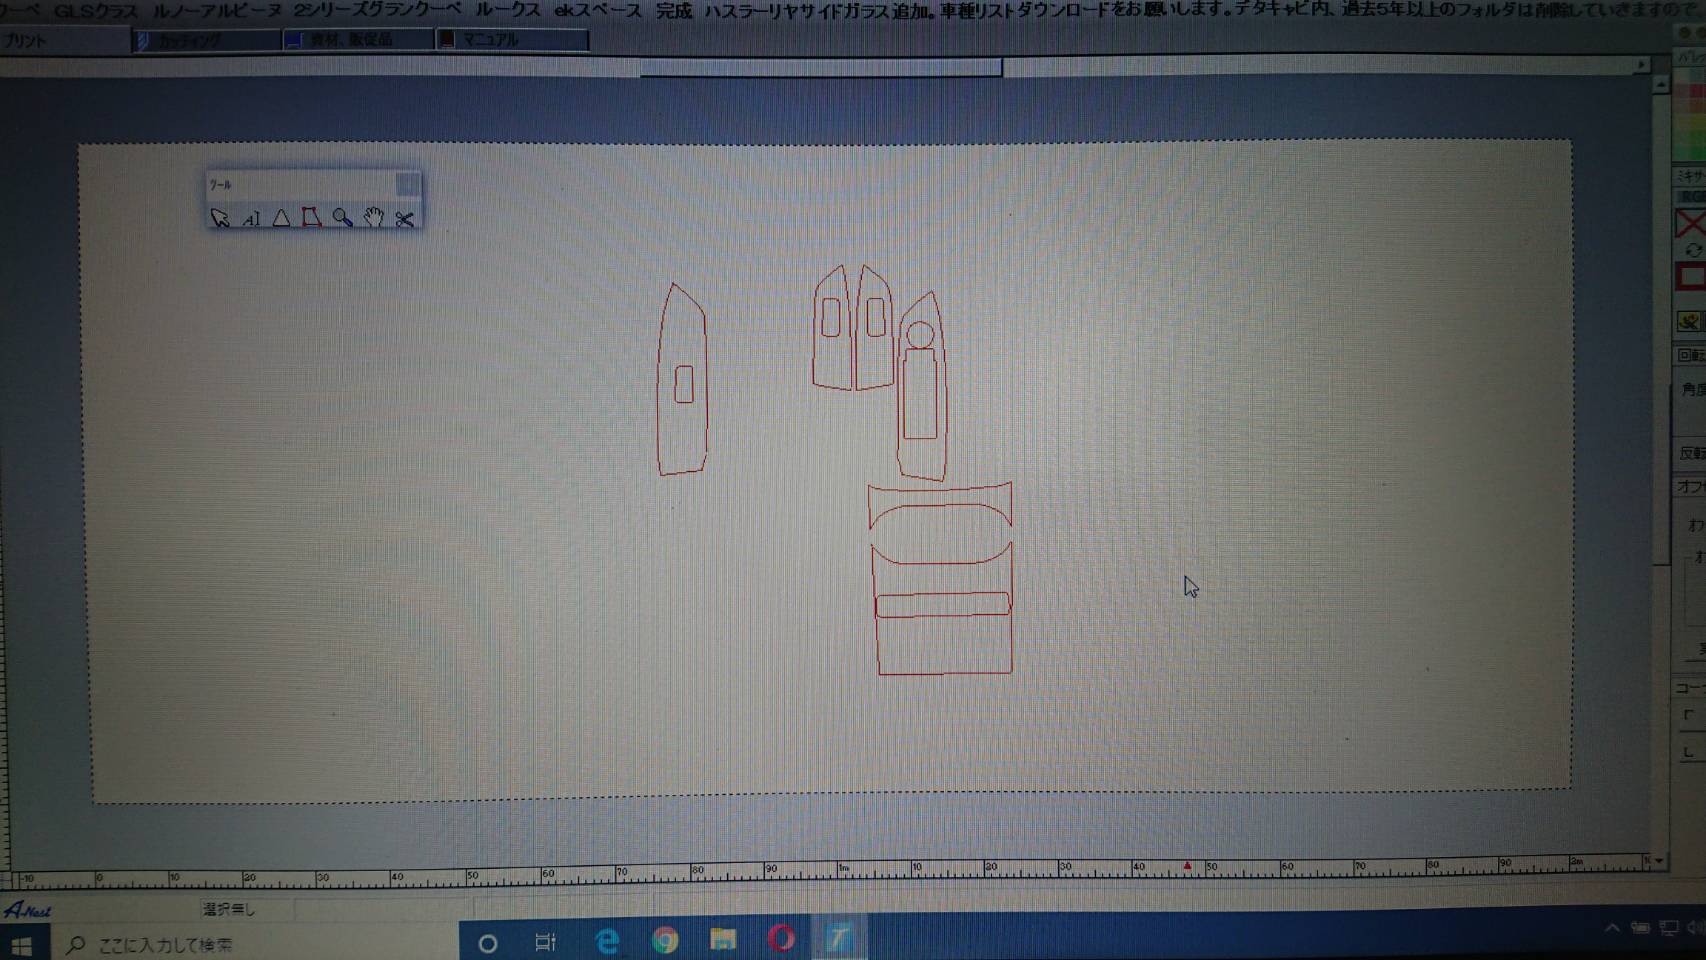
Task: Select the triangle shape tool
Action: 281,217
